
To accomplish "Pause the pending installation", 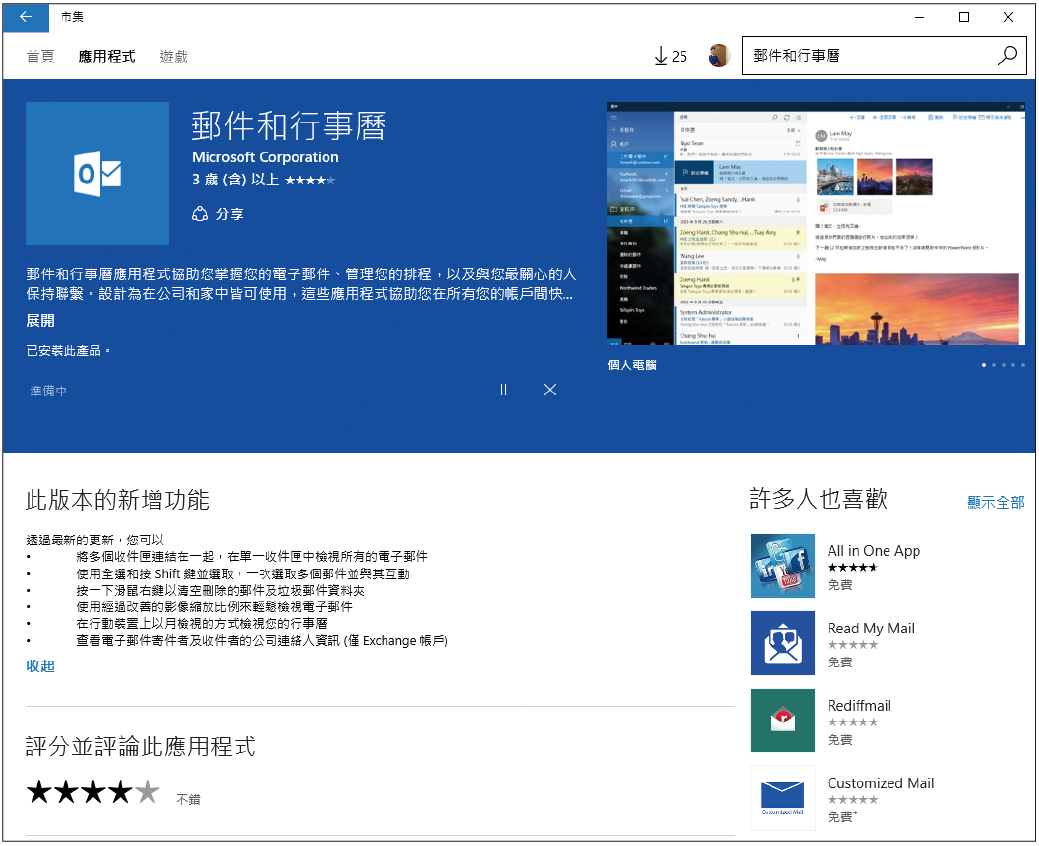I will [503, 390].
